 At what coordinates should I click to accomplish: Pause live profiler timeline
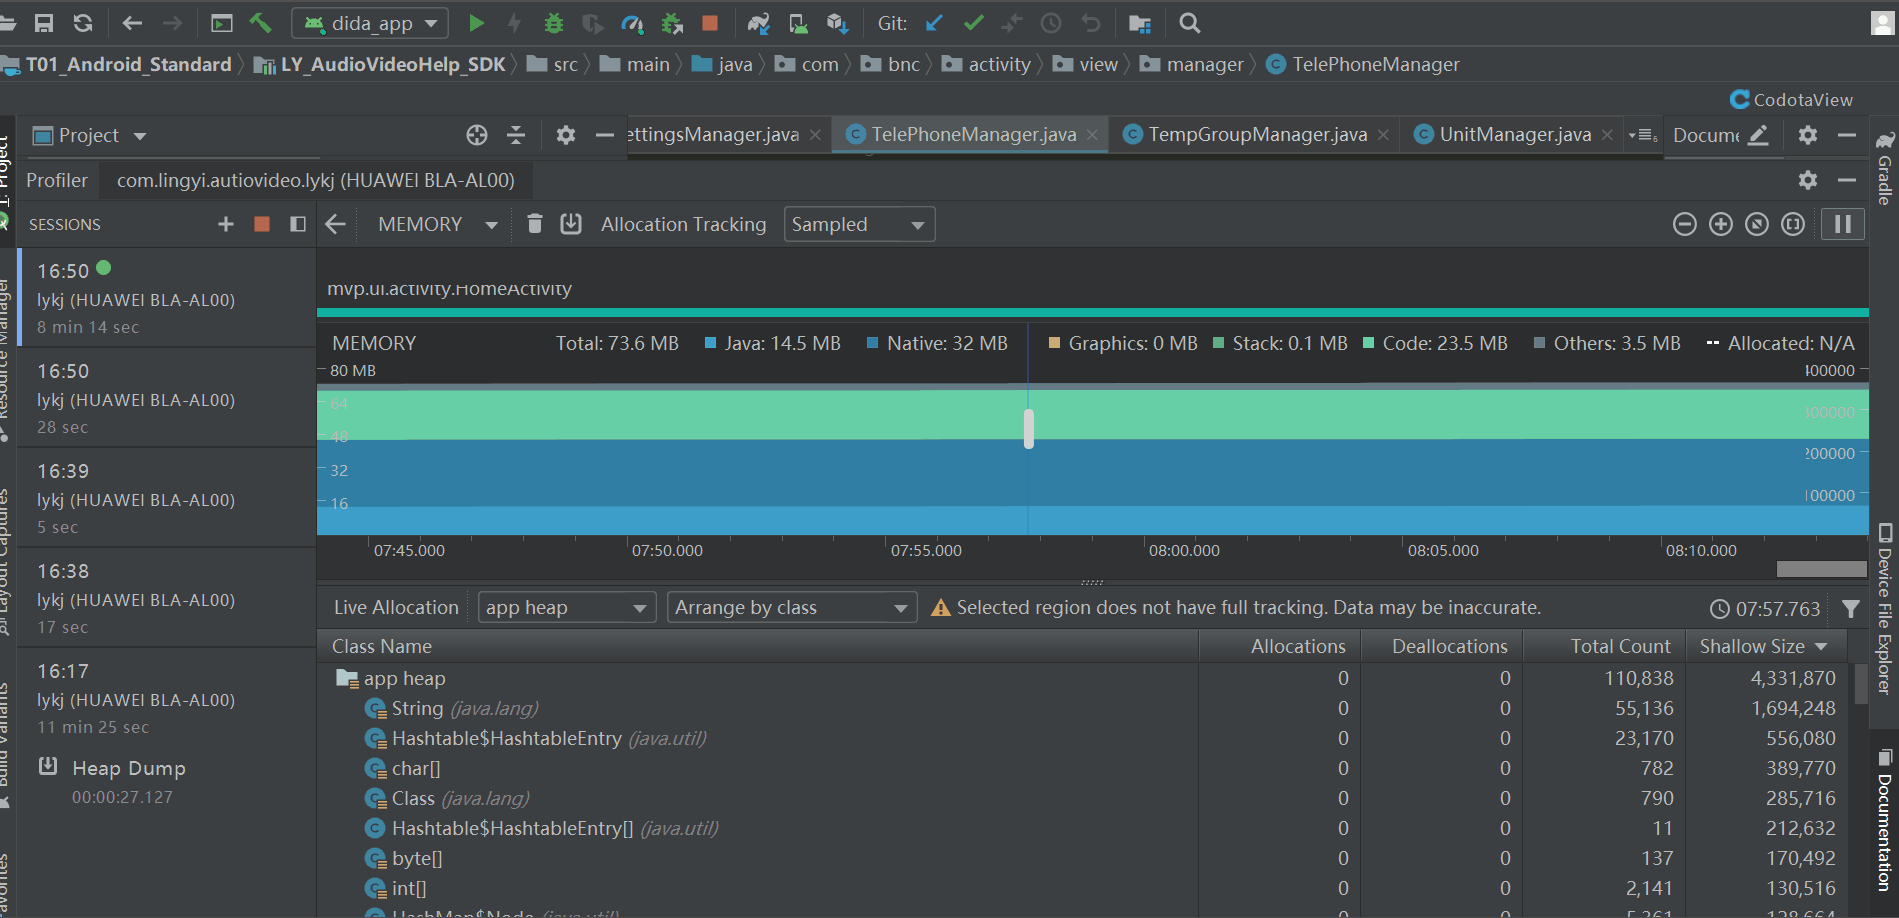click(x=1843, y=224)
